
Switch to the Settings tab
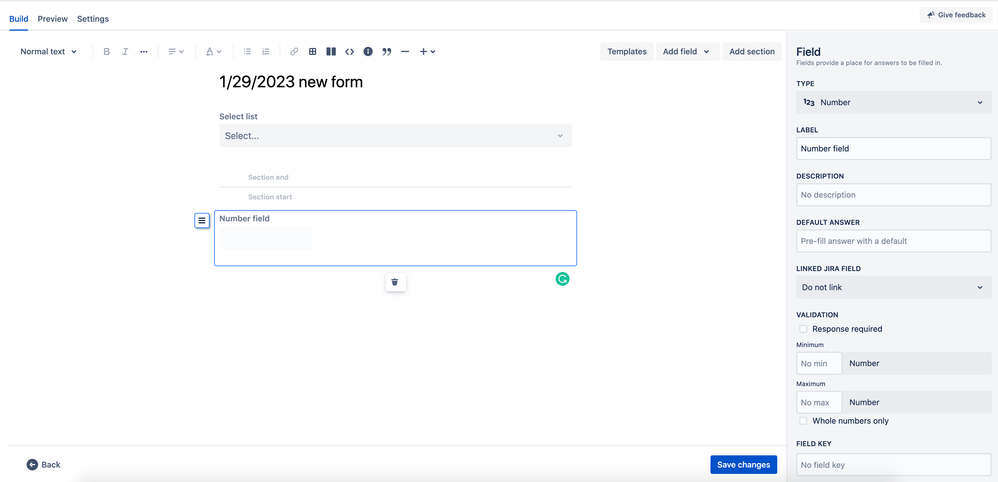point(93,18)
